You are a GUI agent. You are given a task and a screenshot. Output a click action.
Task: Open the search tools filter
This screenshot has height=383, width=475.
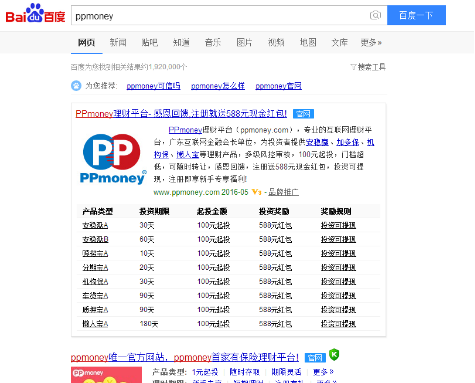[x=368, y=67]
